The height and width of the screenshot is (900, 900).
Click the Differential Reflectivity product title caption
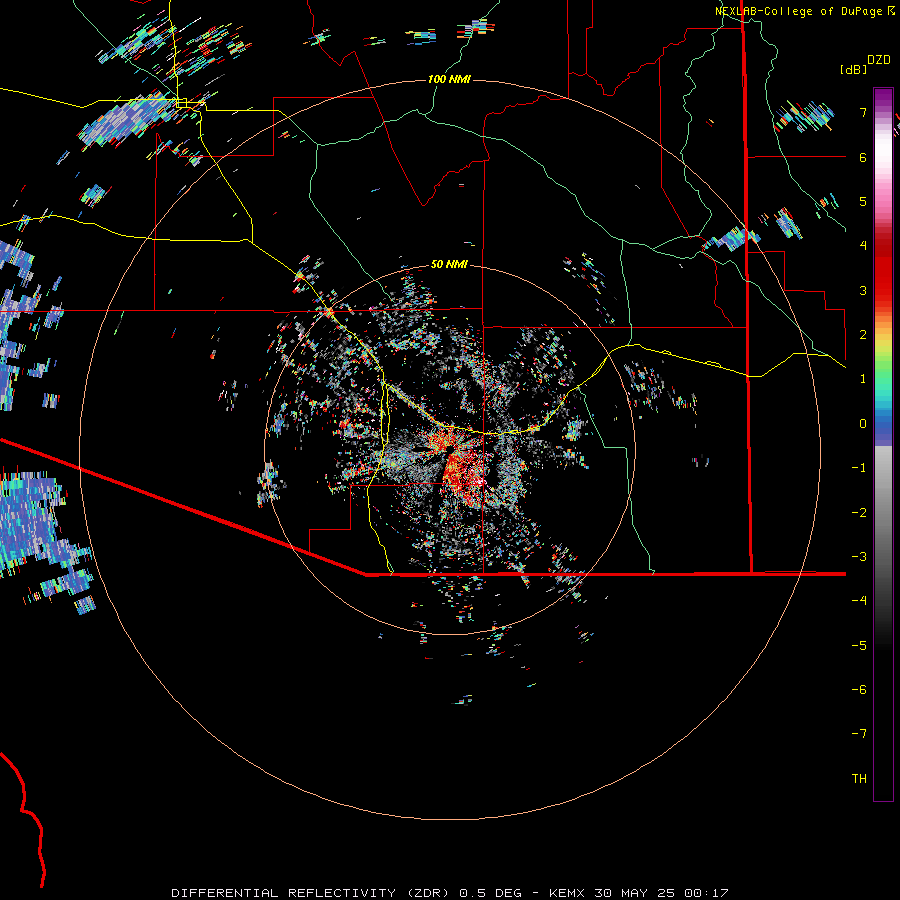[x=450, y=893]
